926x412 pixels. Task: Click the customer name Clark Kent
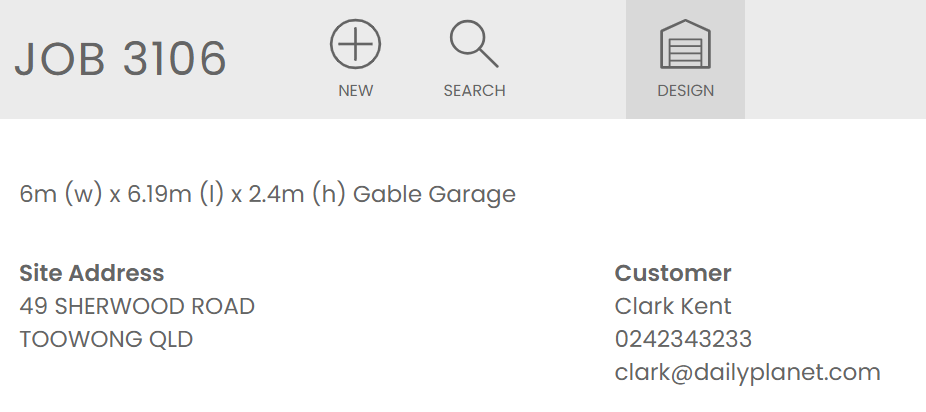click(x=673, y=306)
